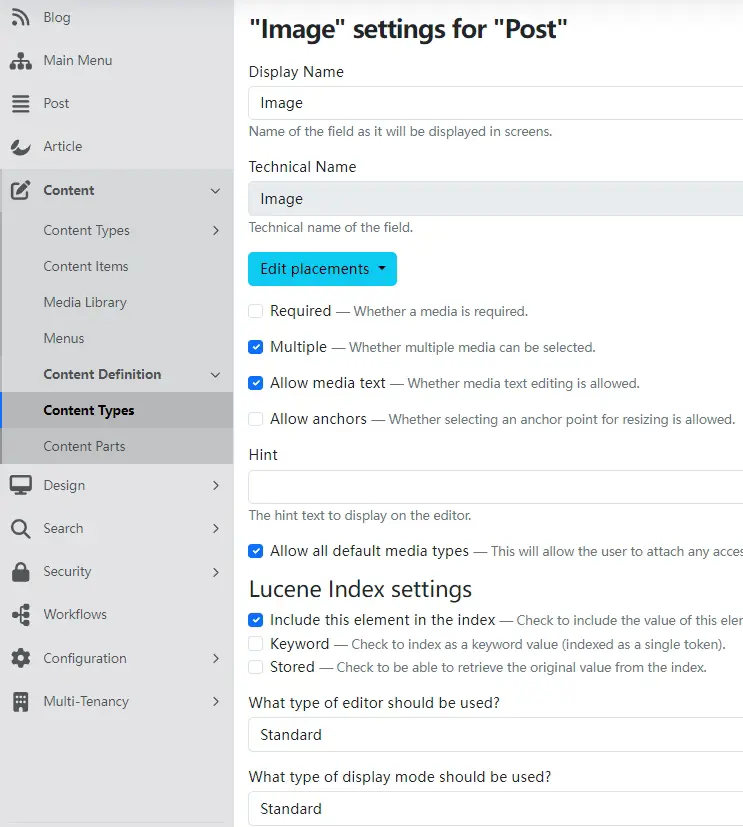Click into the Hint text field
Viewport: 743px width, 827px height.
click(495, 487)
